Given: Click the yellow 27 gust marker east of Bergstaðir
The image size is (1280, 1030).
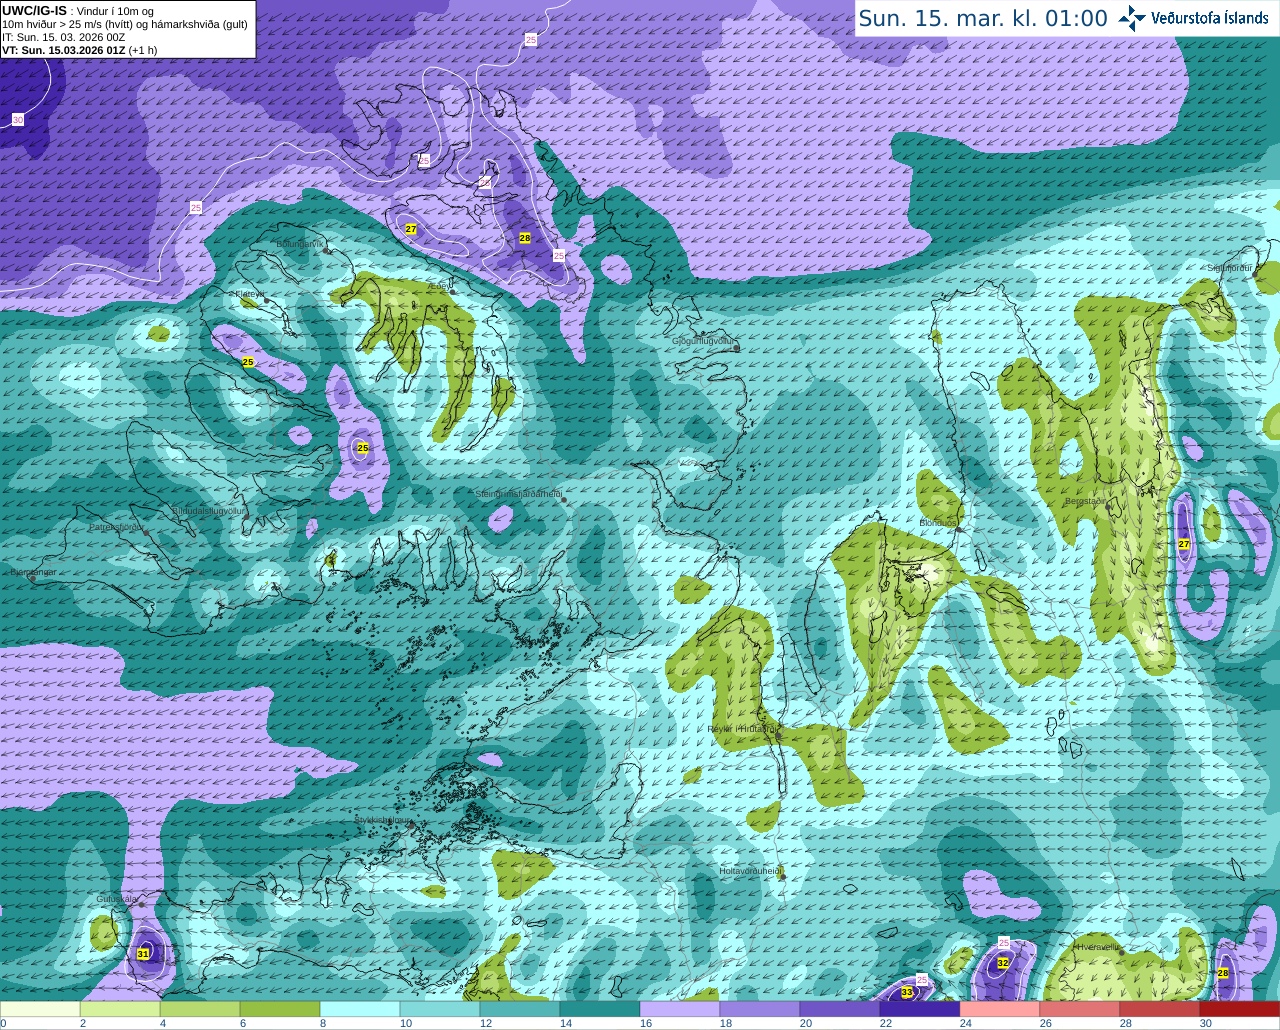Looking at the screenshot, I should [x=1184, y=544].
